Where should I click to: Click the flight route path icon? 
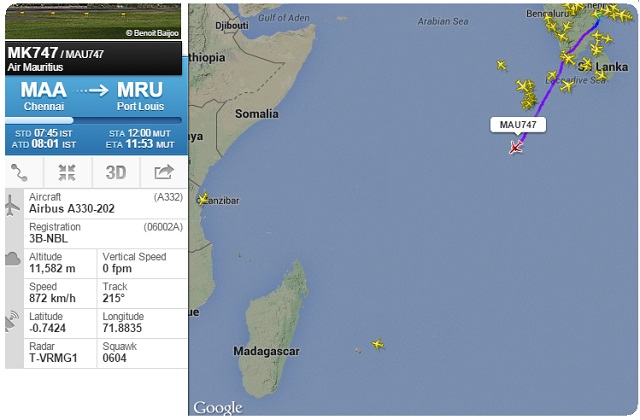20,171
